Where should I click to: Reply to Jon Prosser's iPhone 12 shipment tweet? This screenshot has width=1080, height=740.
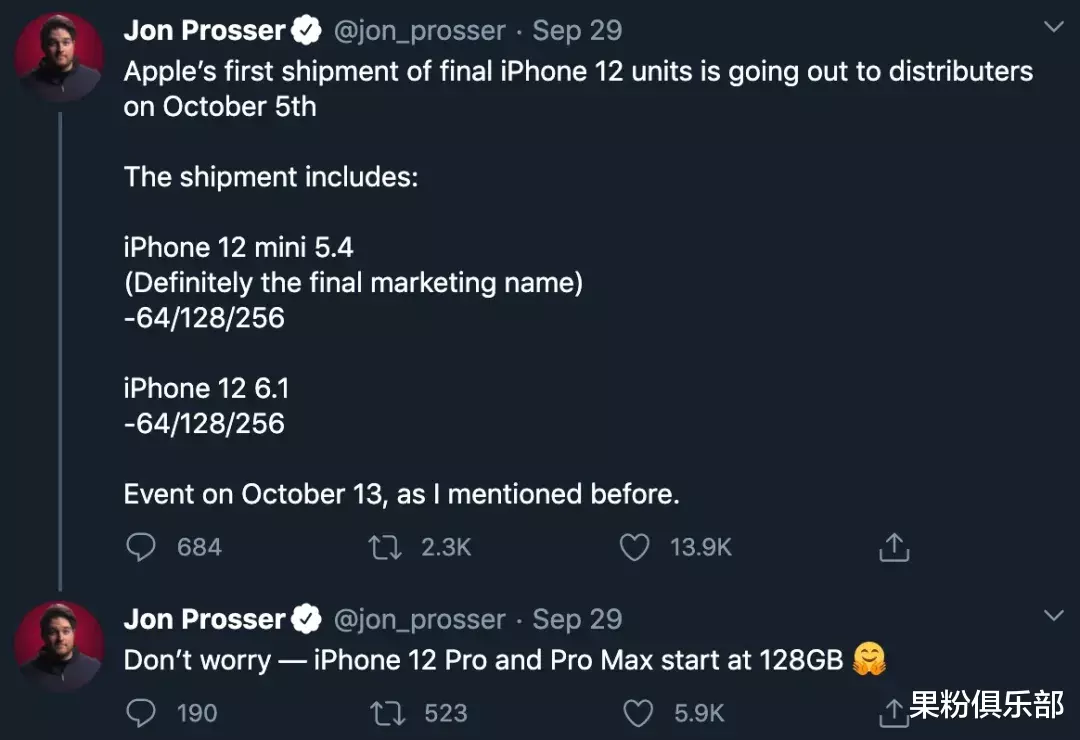click(x=141, y=547)
